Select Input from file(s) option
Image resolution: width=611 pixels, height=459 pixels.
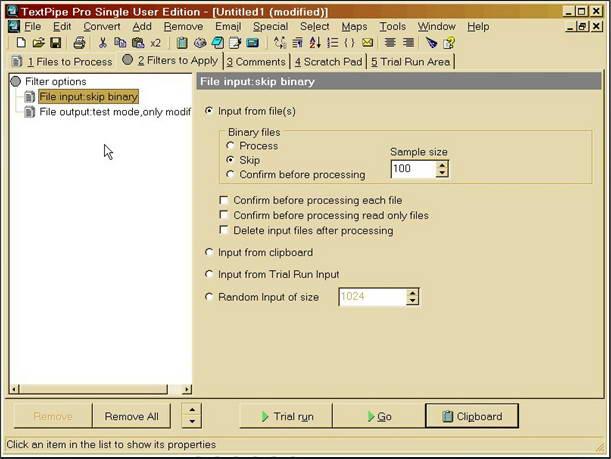click(x=209, y=111)
